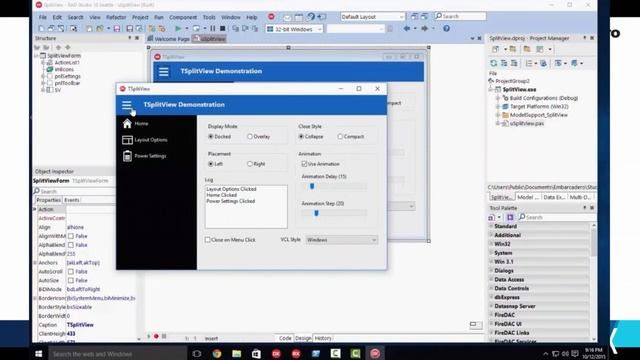Image resolution: width=640 pixels, height=360 pixels.
Task: Select the Docked display mode radio button
Action: click(211, 136)
